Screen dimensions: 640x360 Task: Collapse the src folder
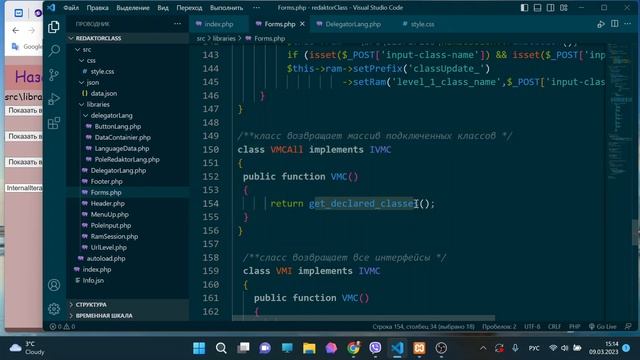coord(128,49)
